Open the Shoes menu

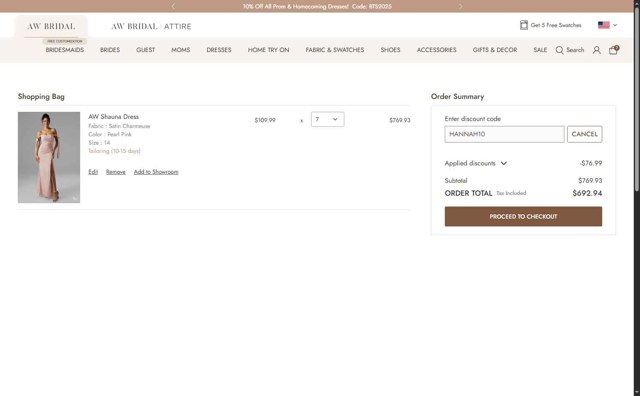390,50
